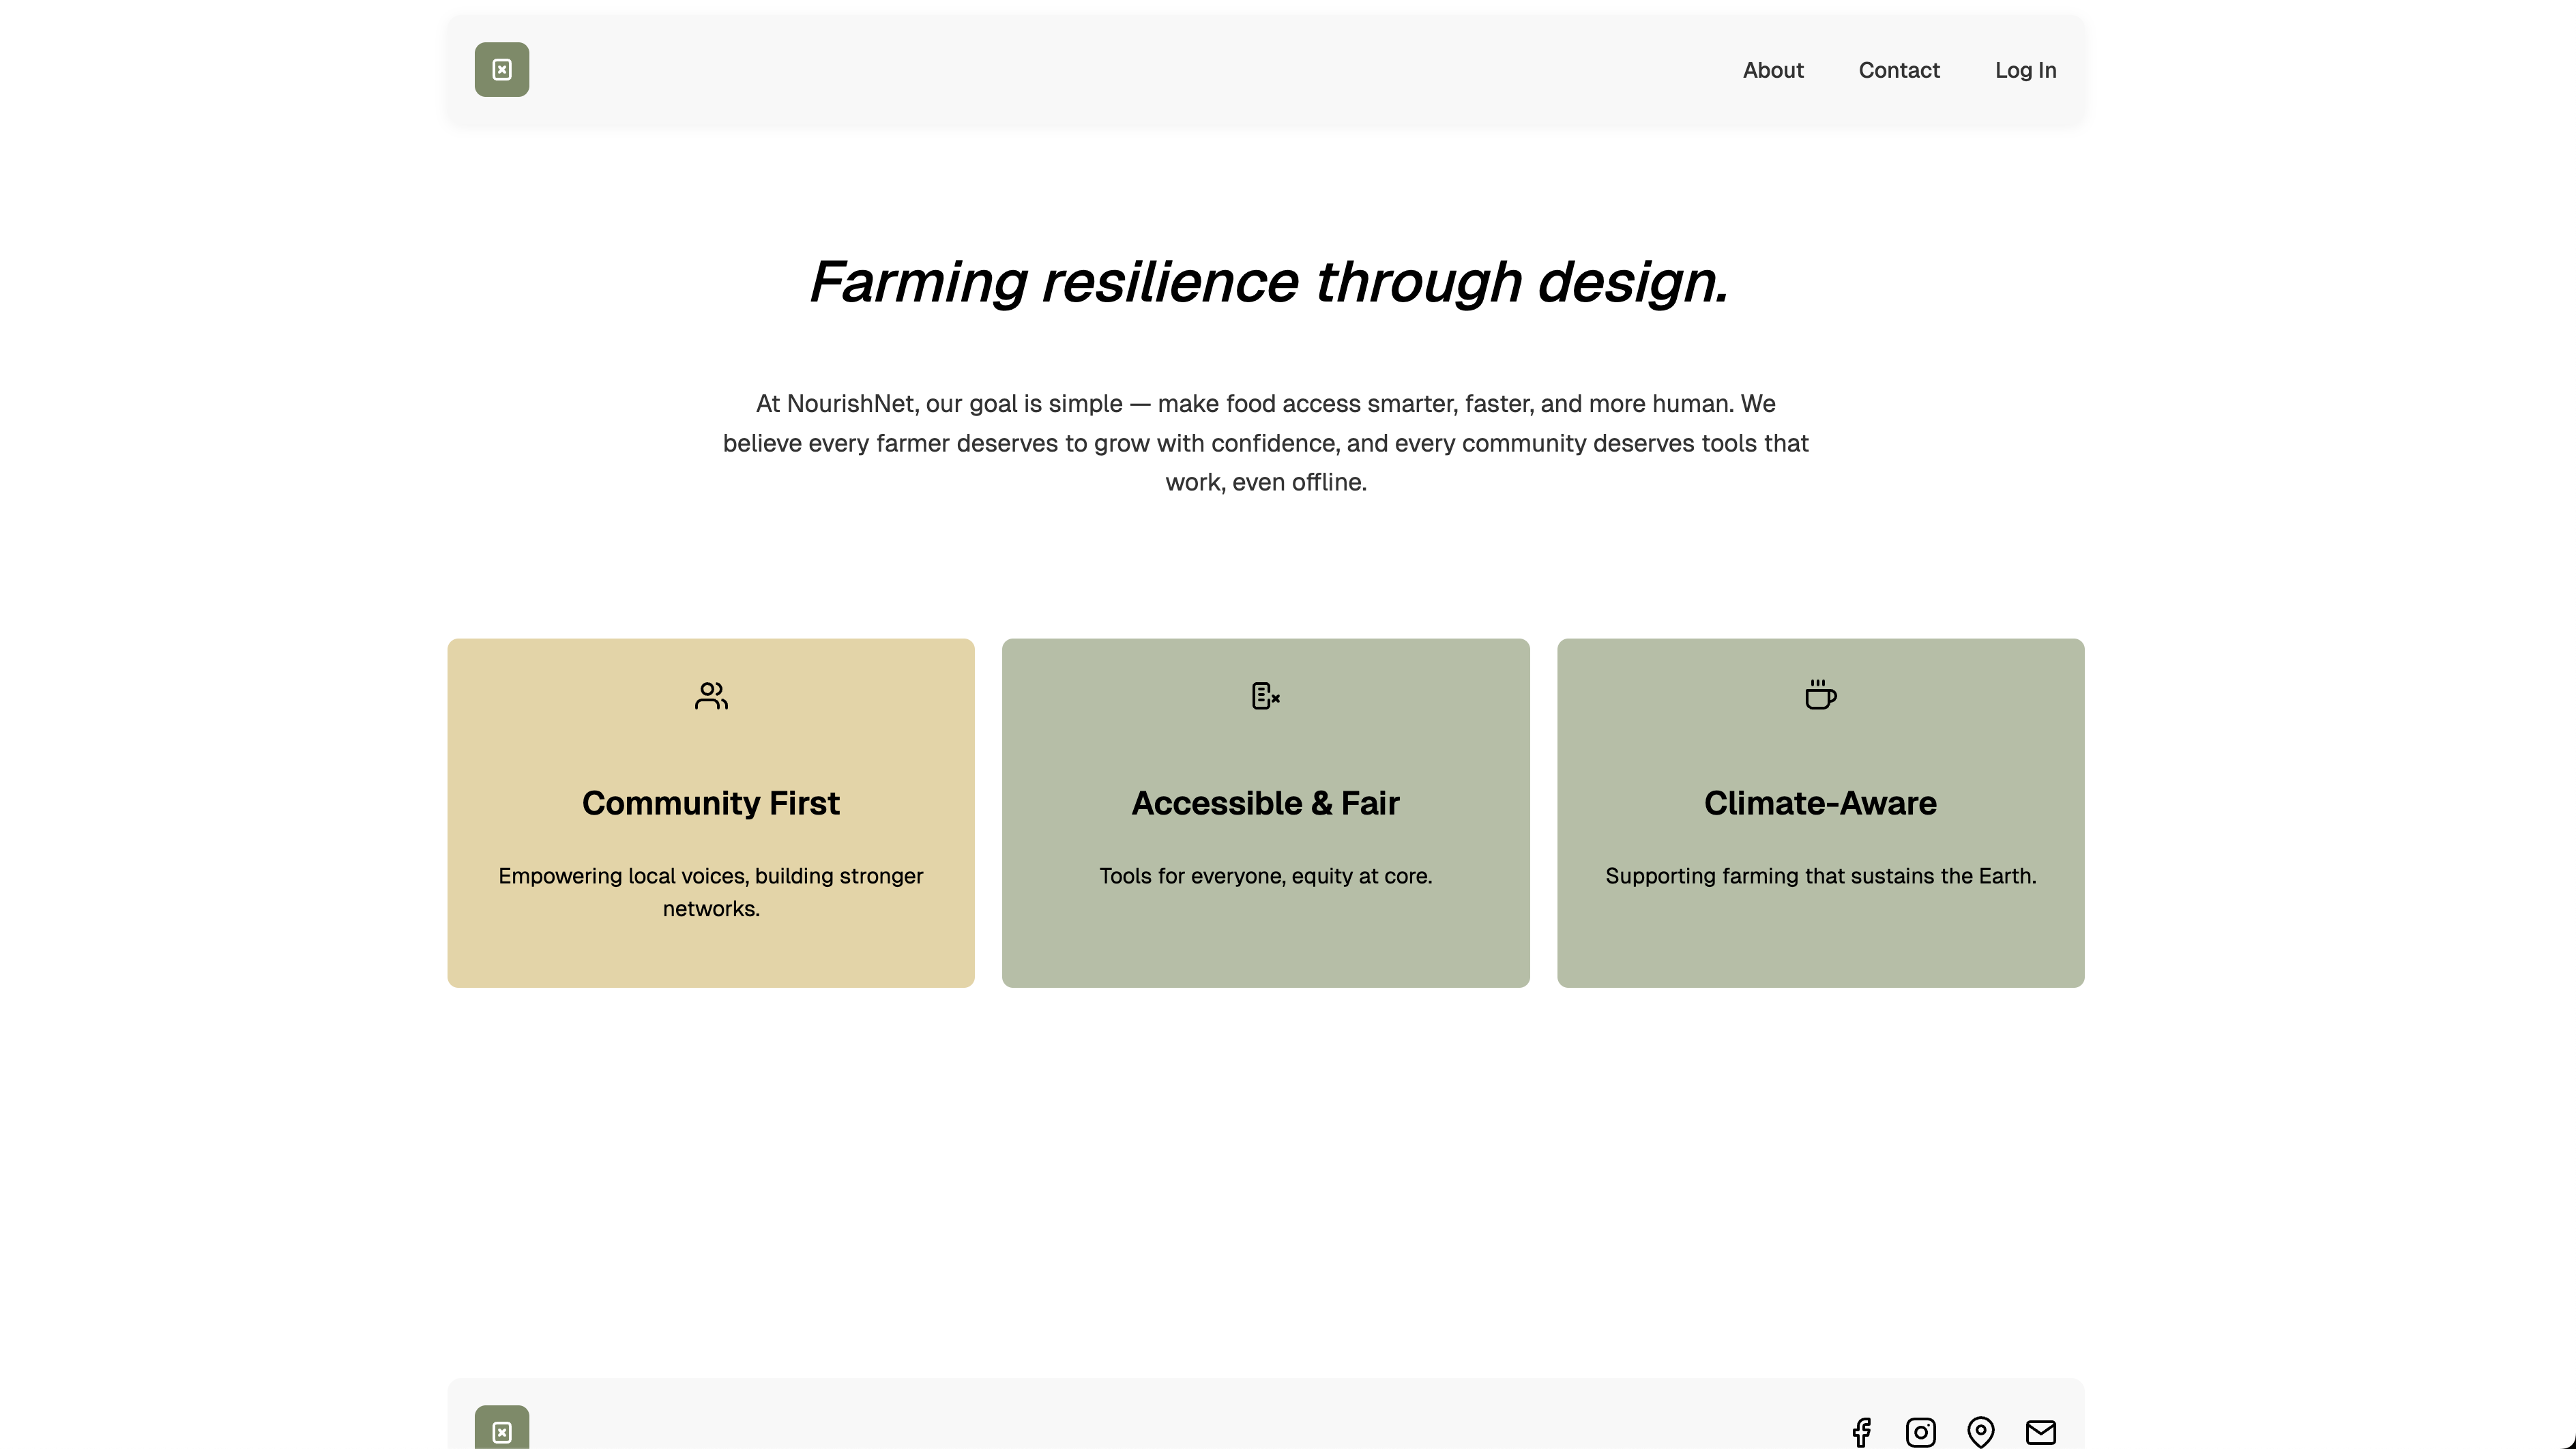Open the Facebook icon link
This screenshot has height=1449, width=2576.
pos(1861,1432)
